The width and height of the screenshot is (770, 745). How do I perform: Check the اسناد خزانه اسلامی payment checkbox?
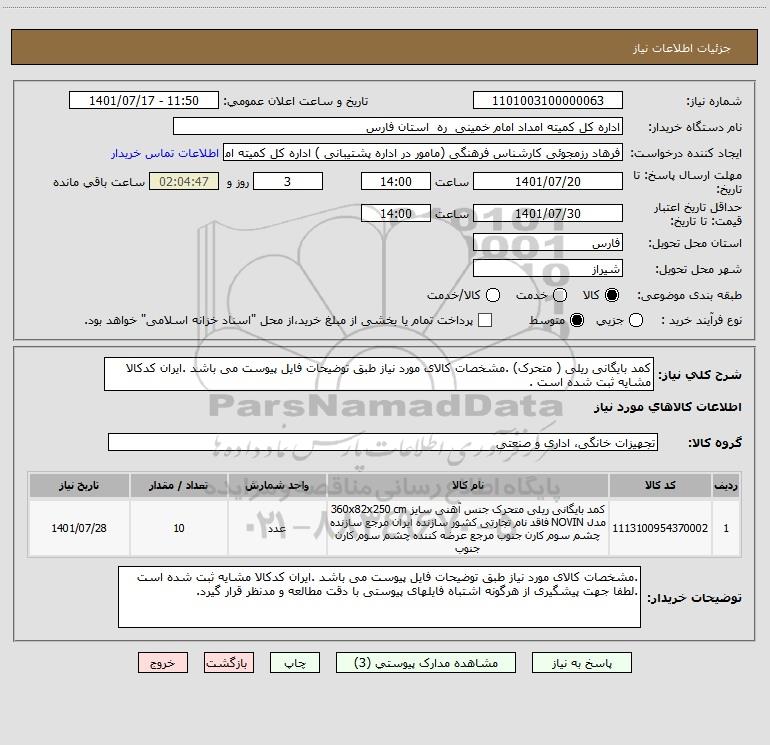pyautogui.click(x=485, y=320)
